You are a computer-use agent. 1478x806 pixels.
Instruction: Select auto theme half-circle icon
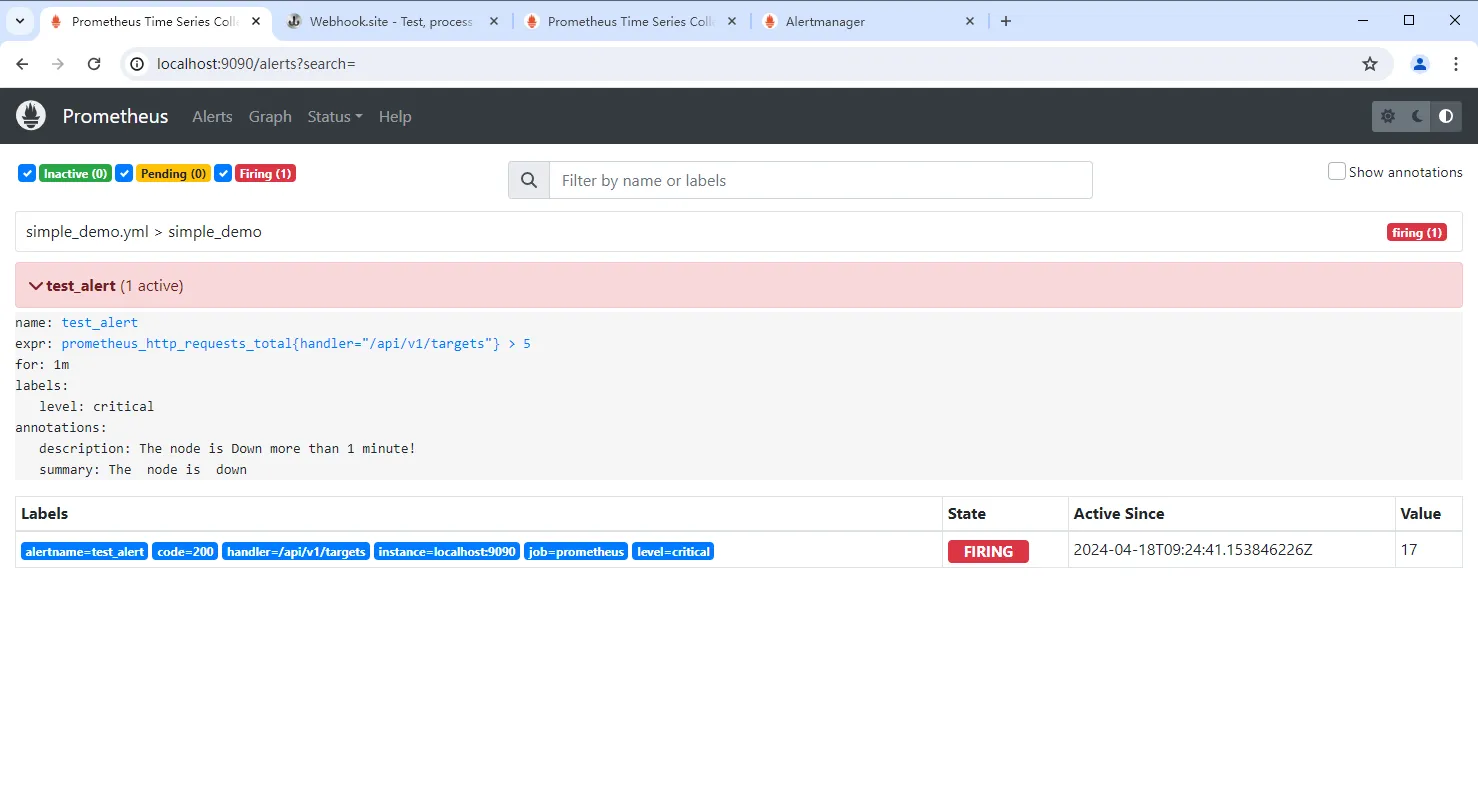[1446, 116]
